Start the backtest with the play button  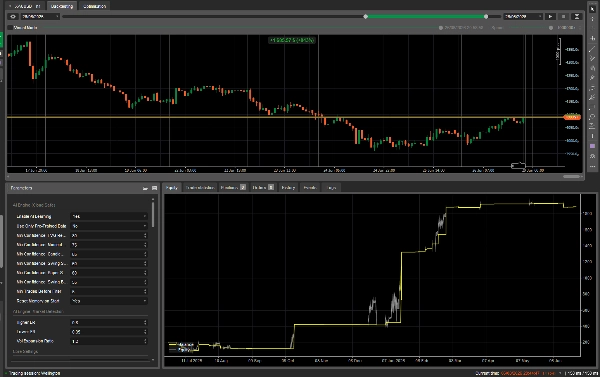tap(550, 16)
